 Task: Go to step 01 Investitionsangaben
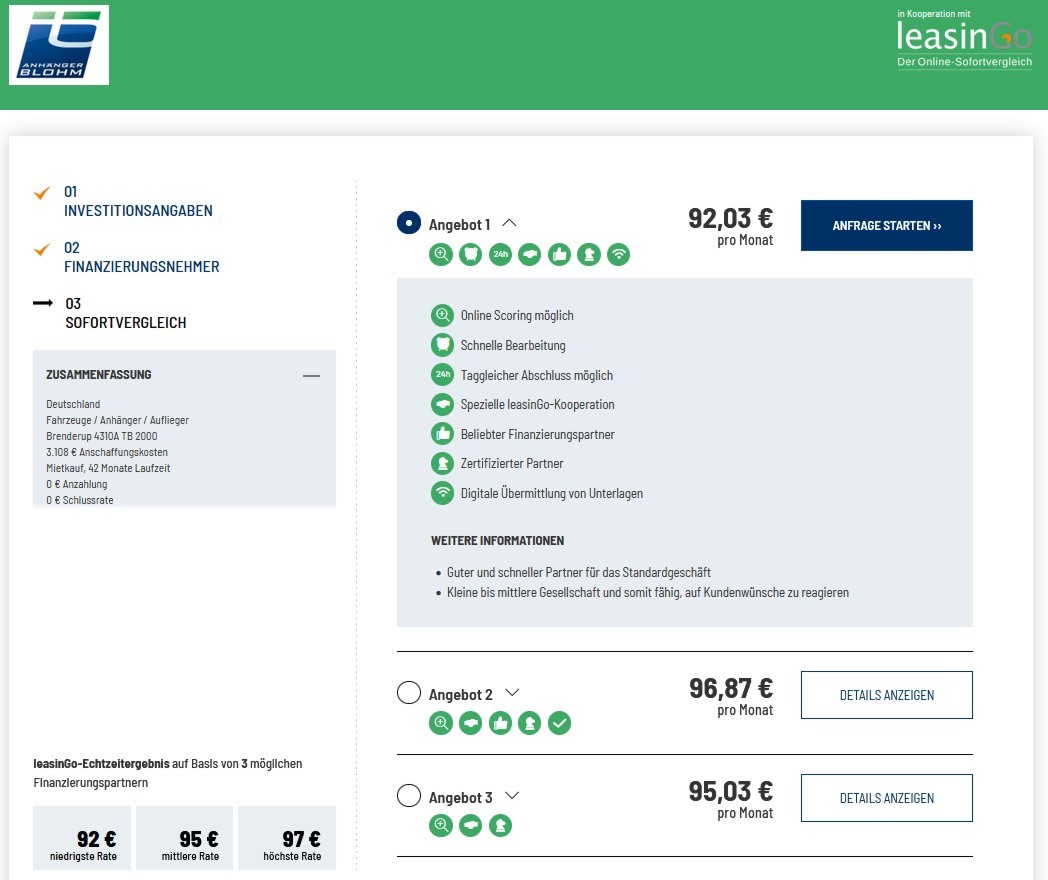(138, 201)
